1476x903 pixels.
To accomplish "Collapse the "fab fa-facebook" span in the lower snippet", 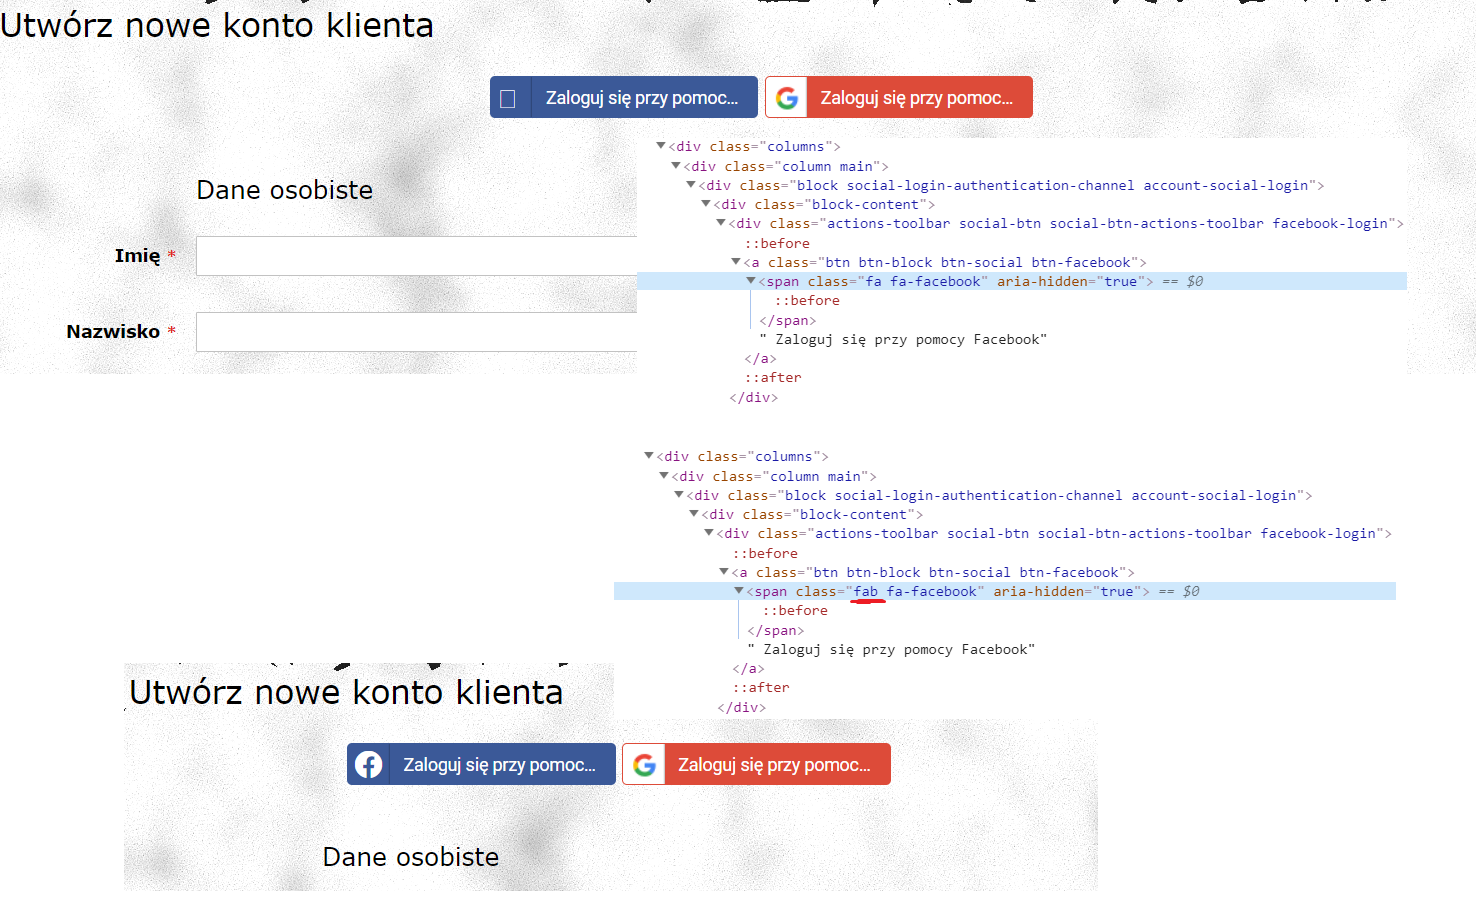I will pos(737,591).
